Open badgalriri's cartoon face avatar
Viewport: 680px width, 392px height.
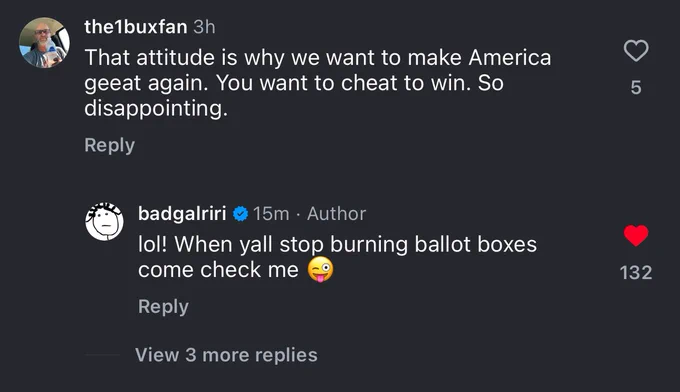pos(104,221)
